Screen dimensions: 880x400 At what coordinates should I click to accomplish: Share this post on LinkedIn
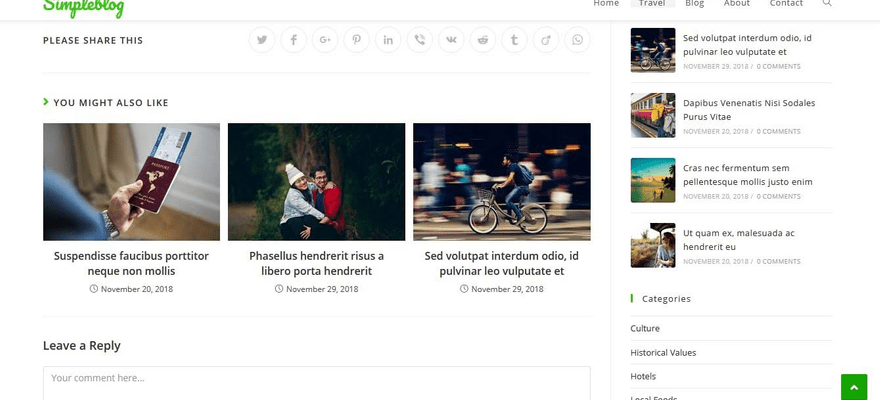(388, 40)
